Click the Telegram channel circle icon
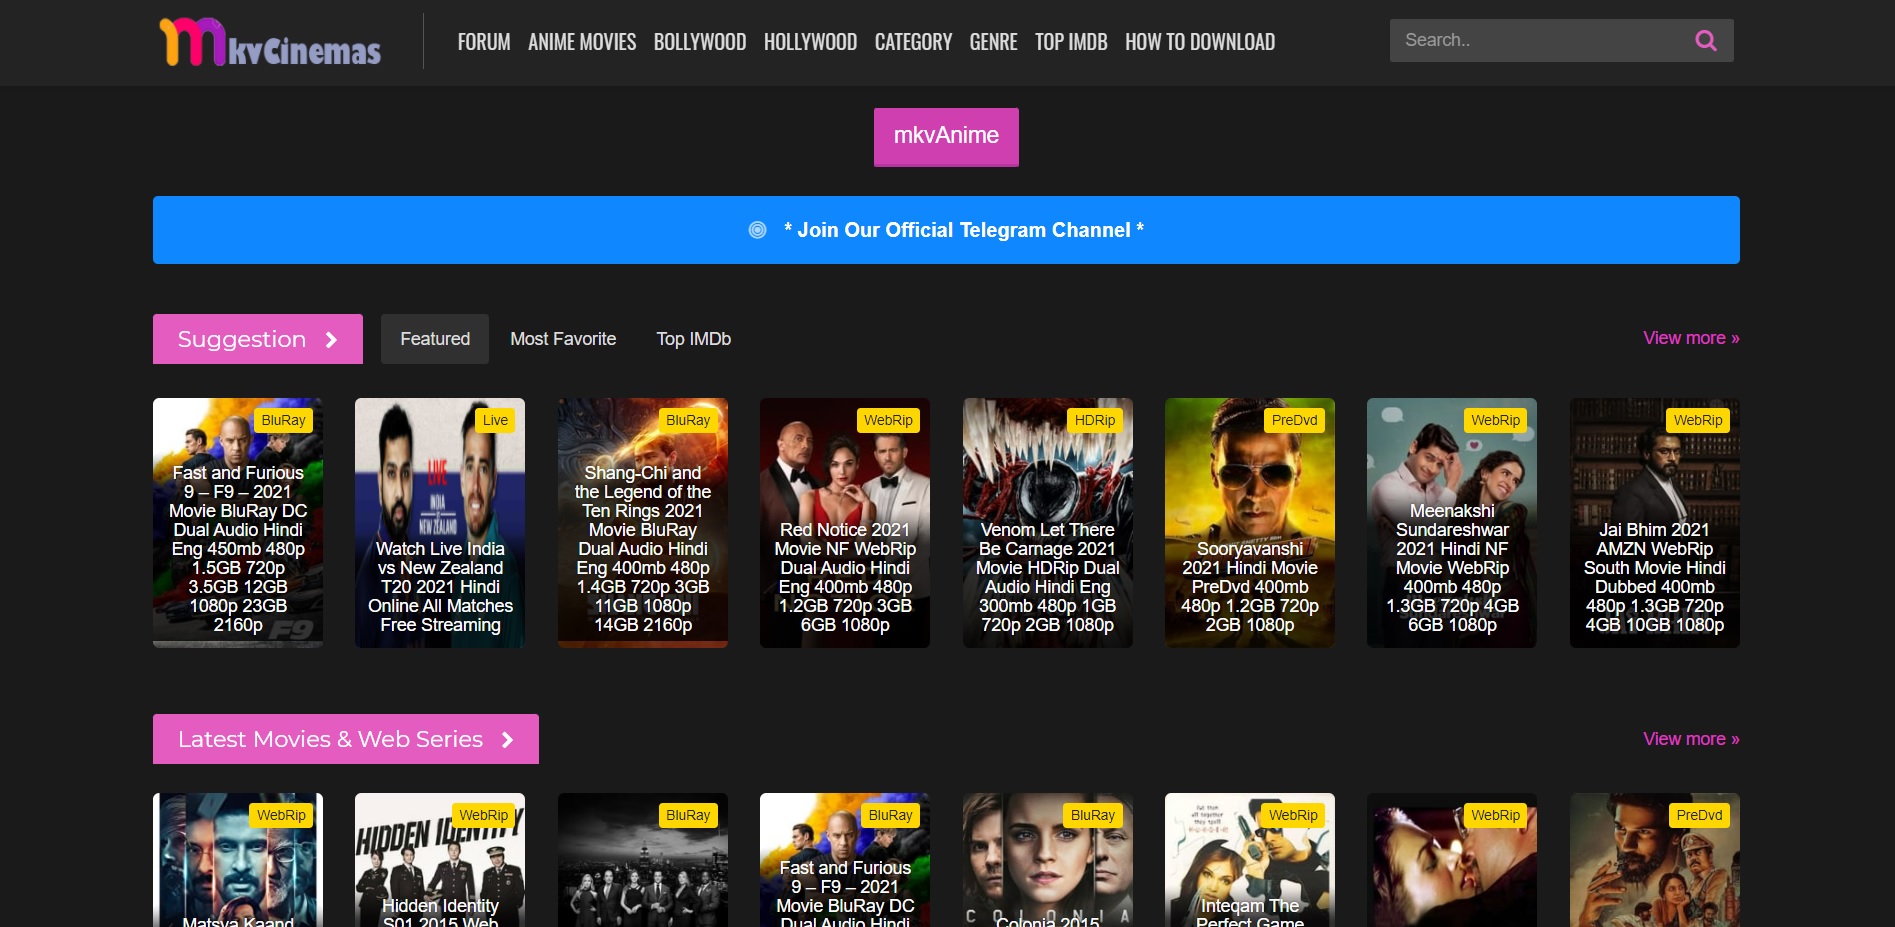 coord(758,230)
